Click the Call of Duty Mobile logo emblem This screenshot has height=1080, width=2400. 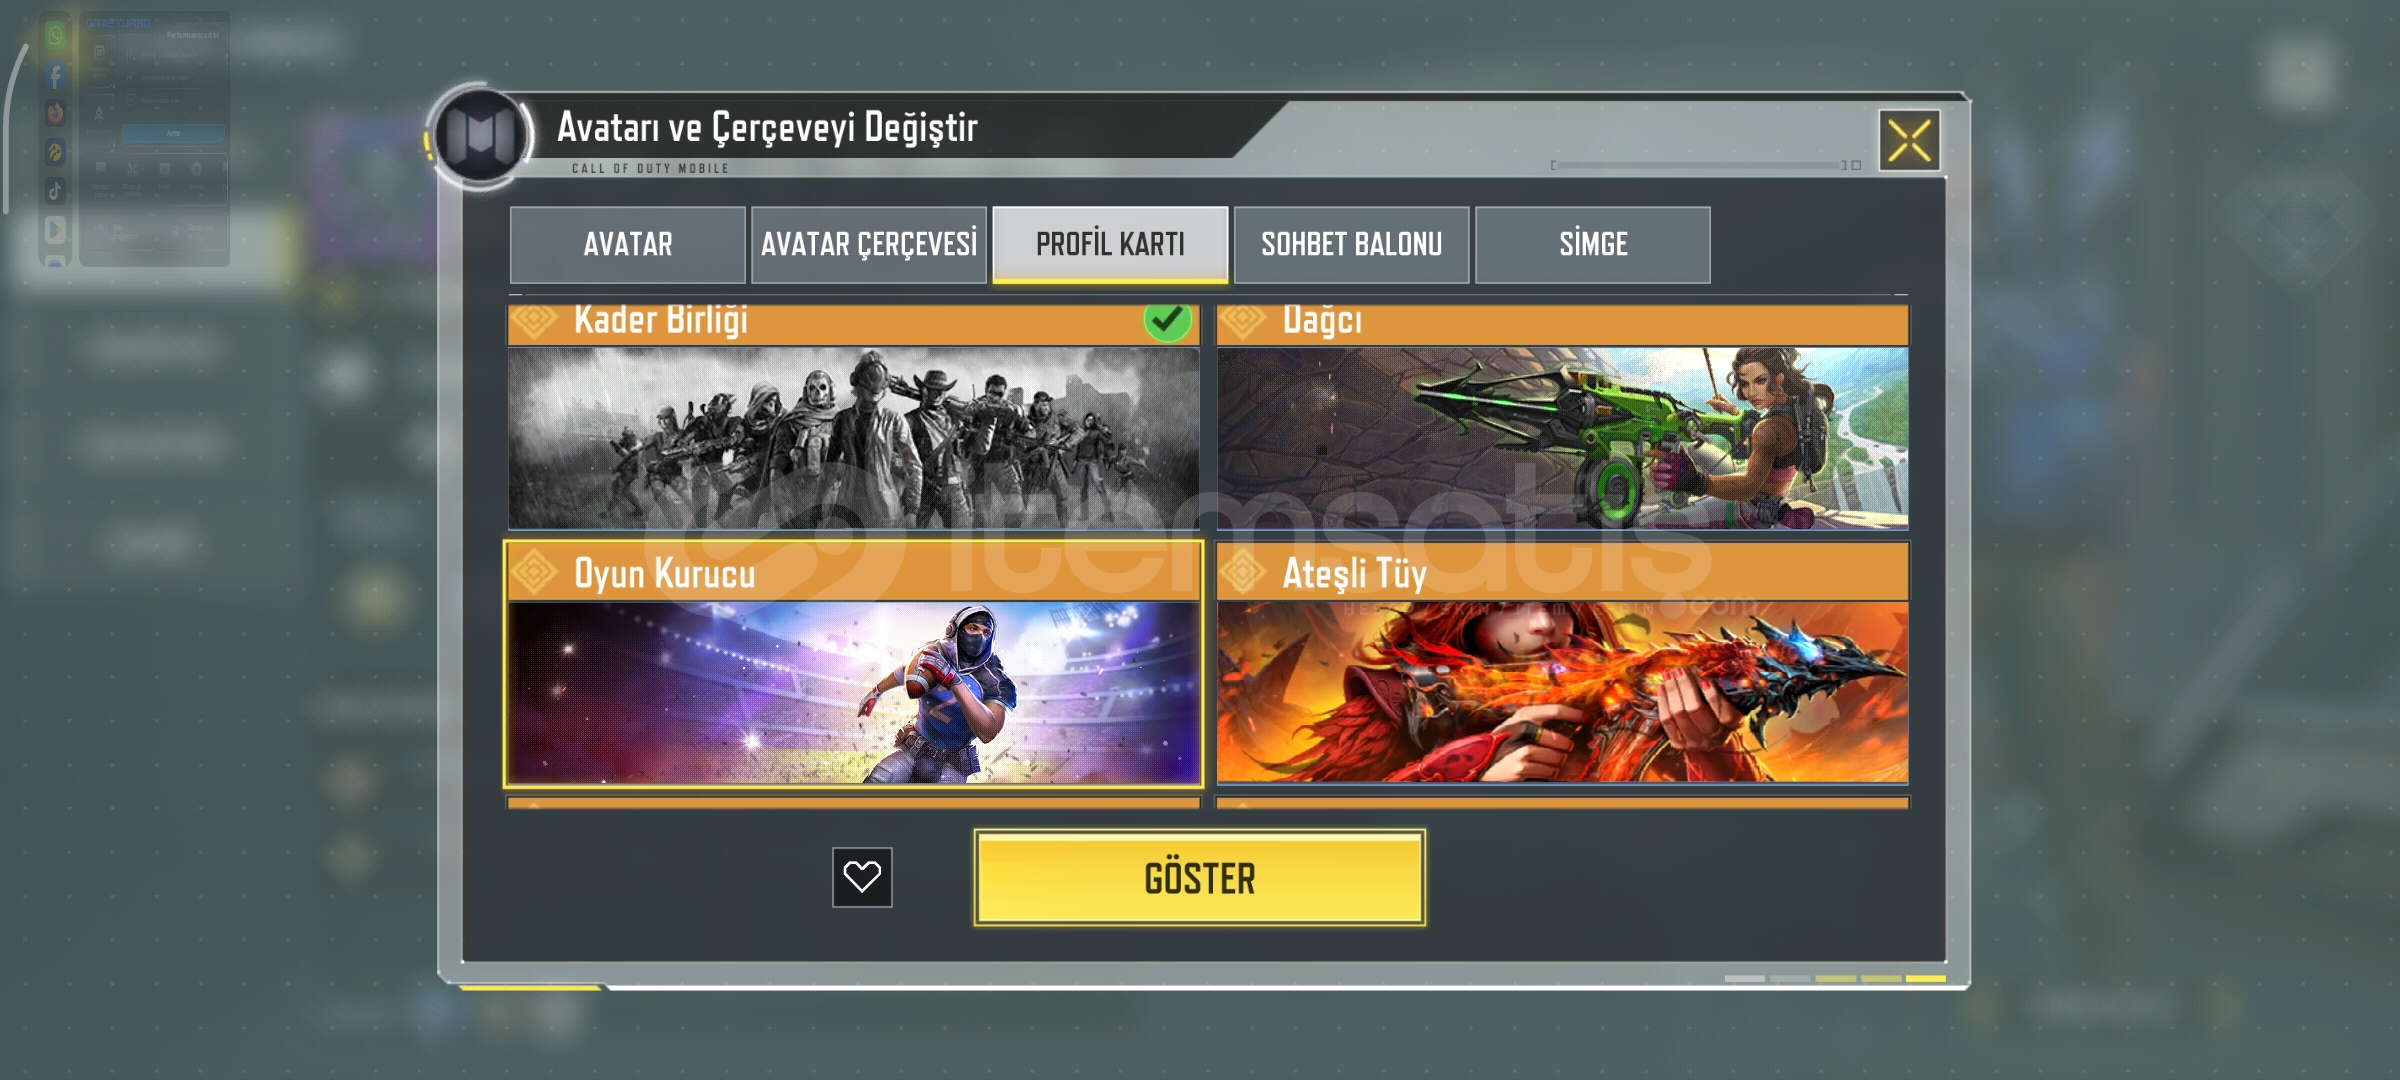pyautogui.click(x=481, y=135)
